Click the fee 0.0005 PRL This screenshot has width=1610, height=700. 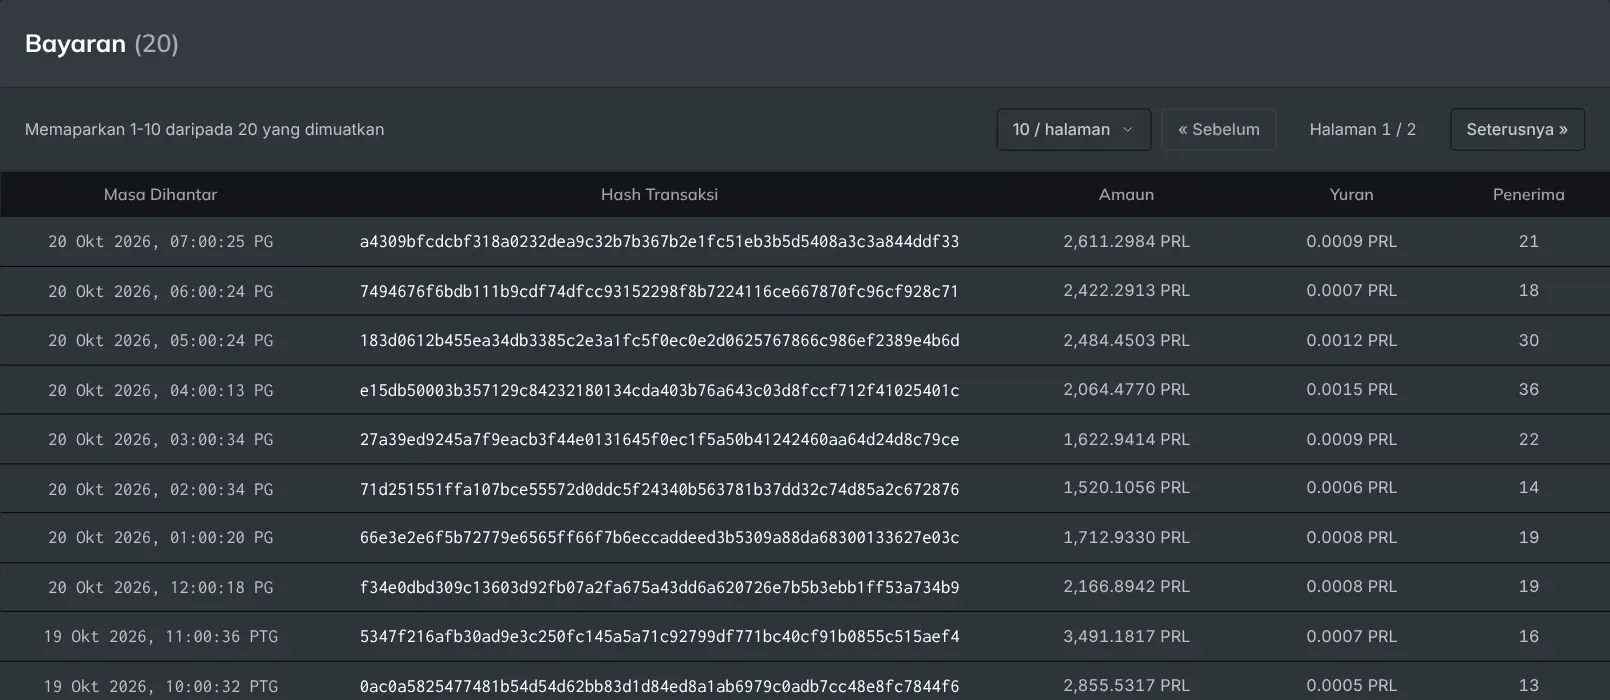click(1351, 686)
